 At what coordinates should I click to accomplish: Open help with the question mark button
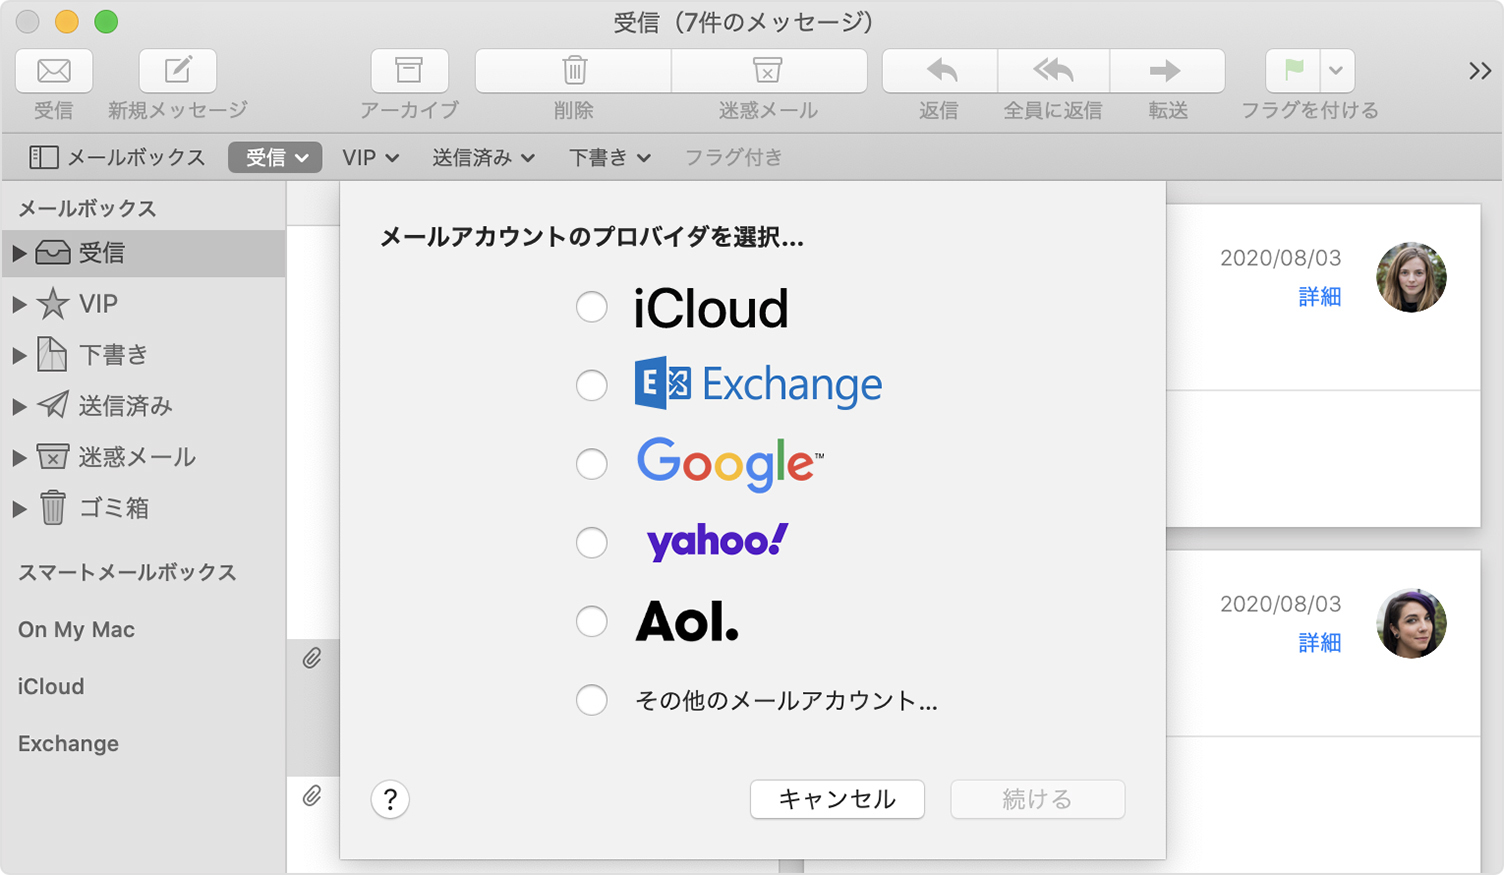pyautogui.click(x=390, y=799)
